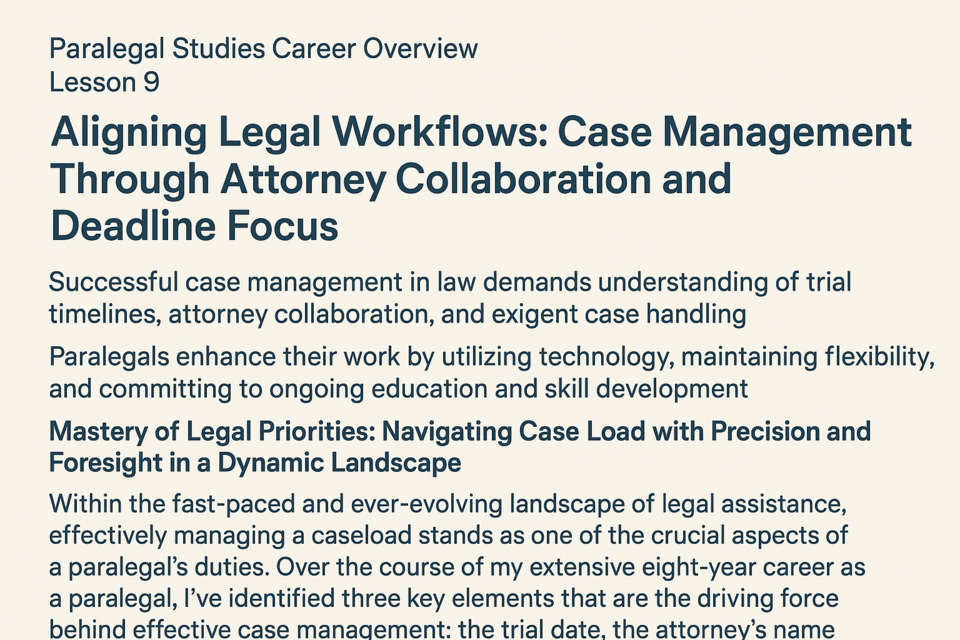
Task: Click the line 'and committing to ongoing education'
Action: point(399,389)
